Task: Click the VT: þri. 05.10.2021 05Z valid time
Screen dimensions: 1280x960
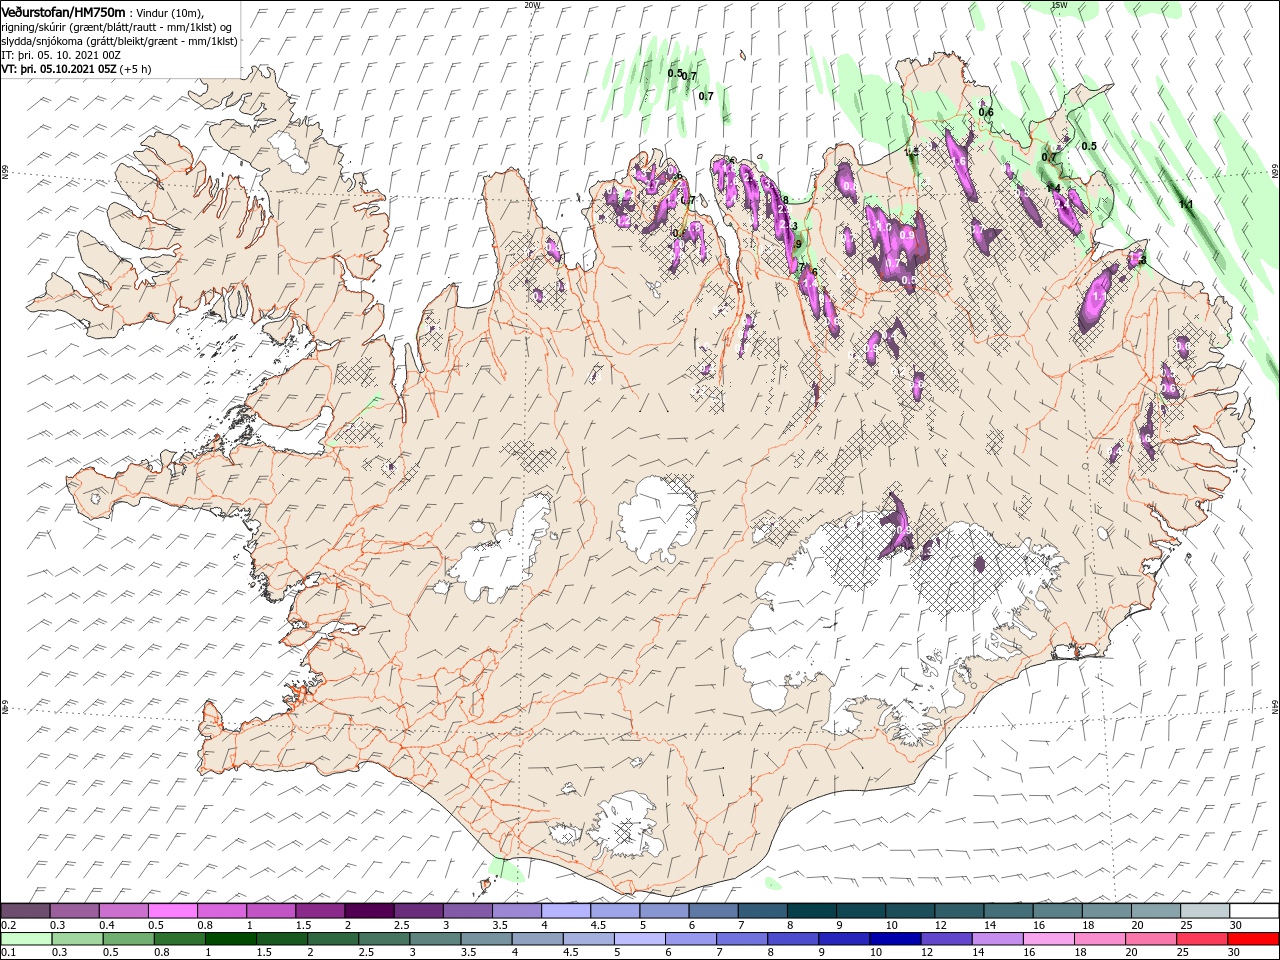Action: click(x=58, y=69)
